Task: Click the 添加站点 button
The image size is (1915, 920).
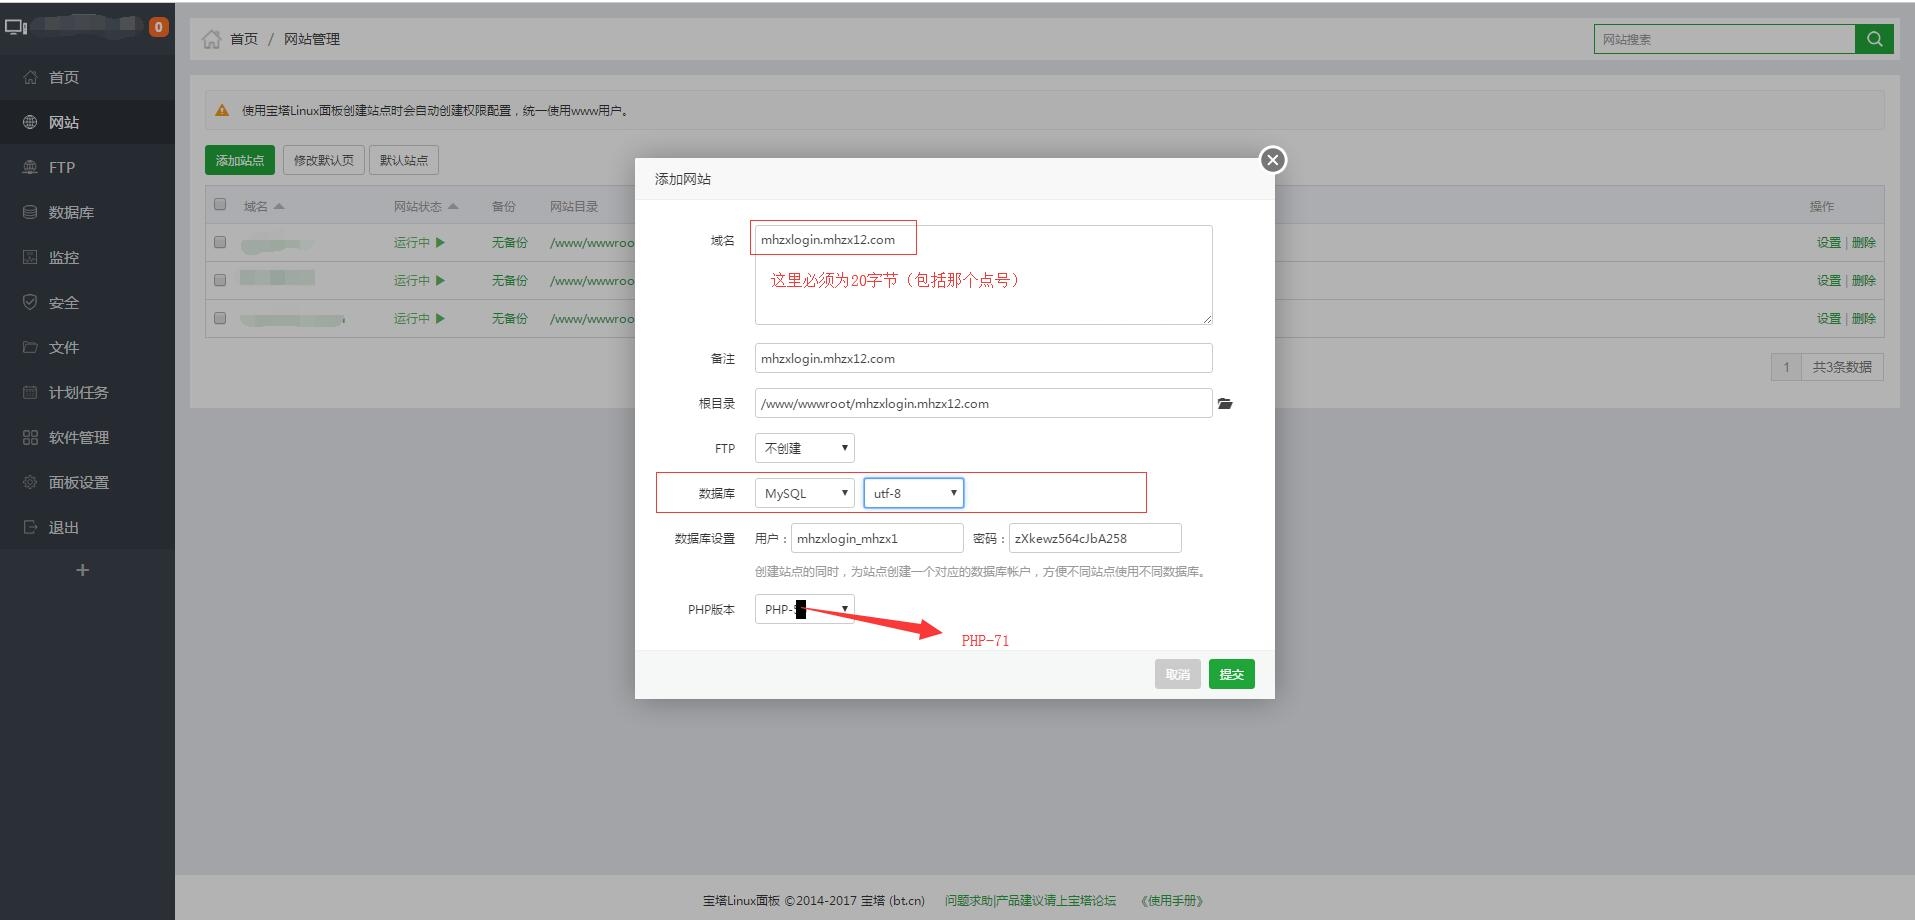Action: (x=240, y=160)
